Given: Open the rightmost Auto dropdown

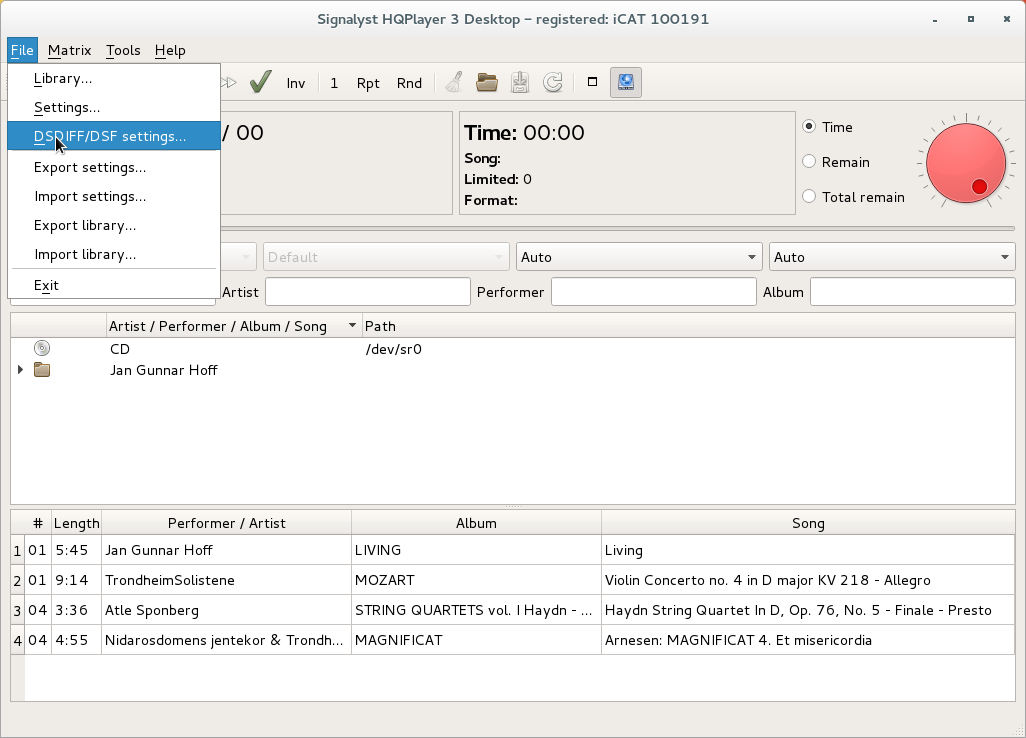Looking at the screenshot, I should (x=893, y=257).
